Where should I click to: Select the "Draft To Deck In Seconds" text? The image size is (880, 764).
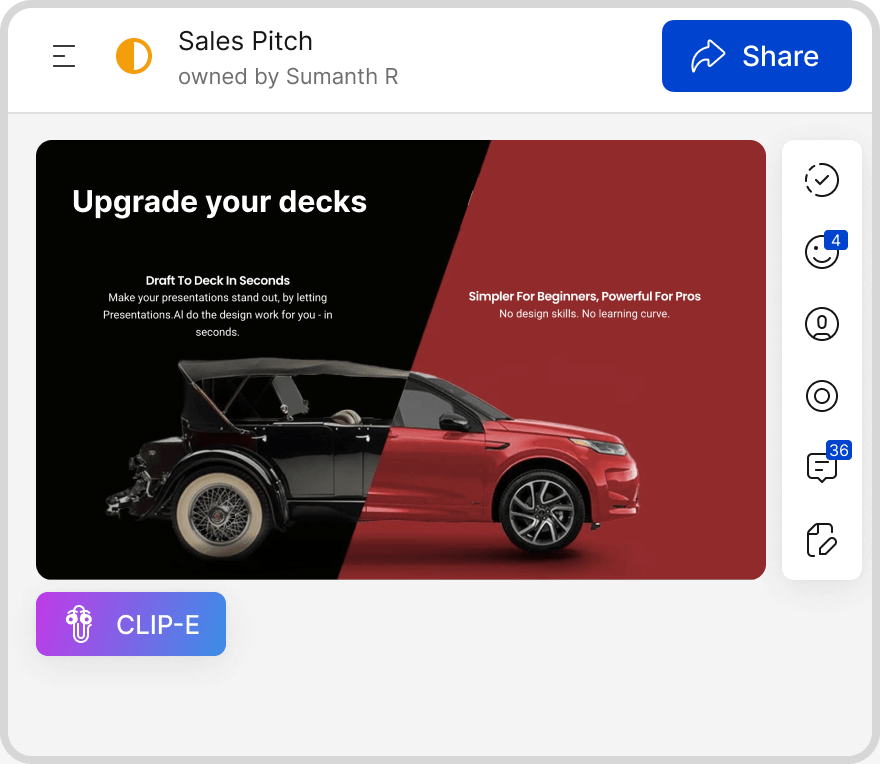(x=218, y=281)
